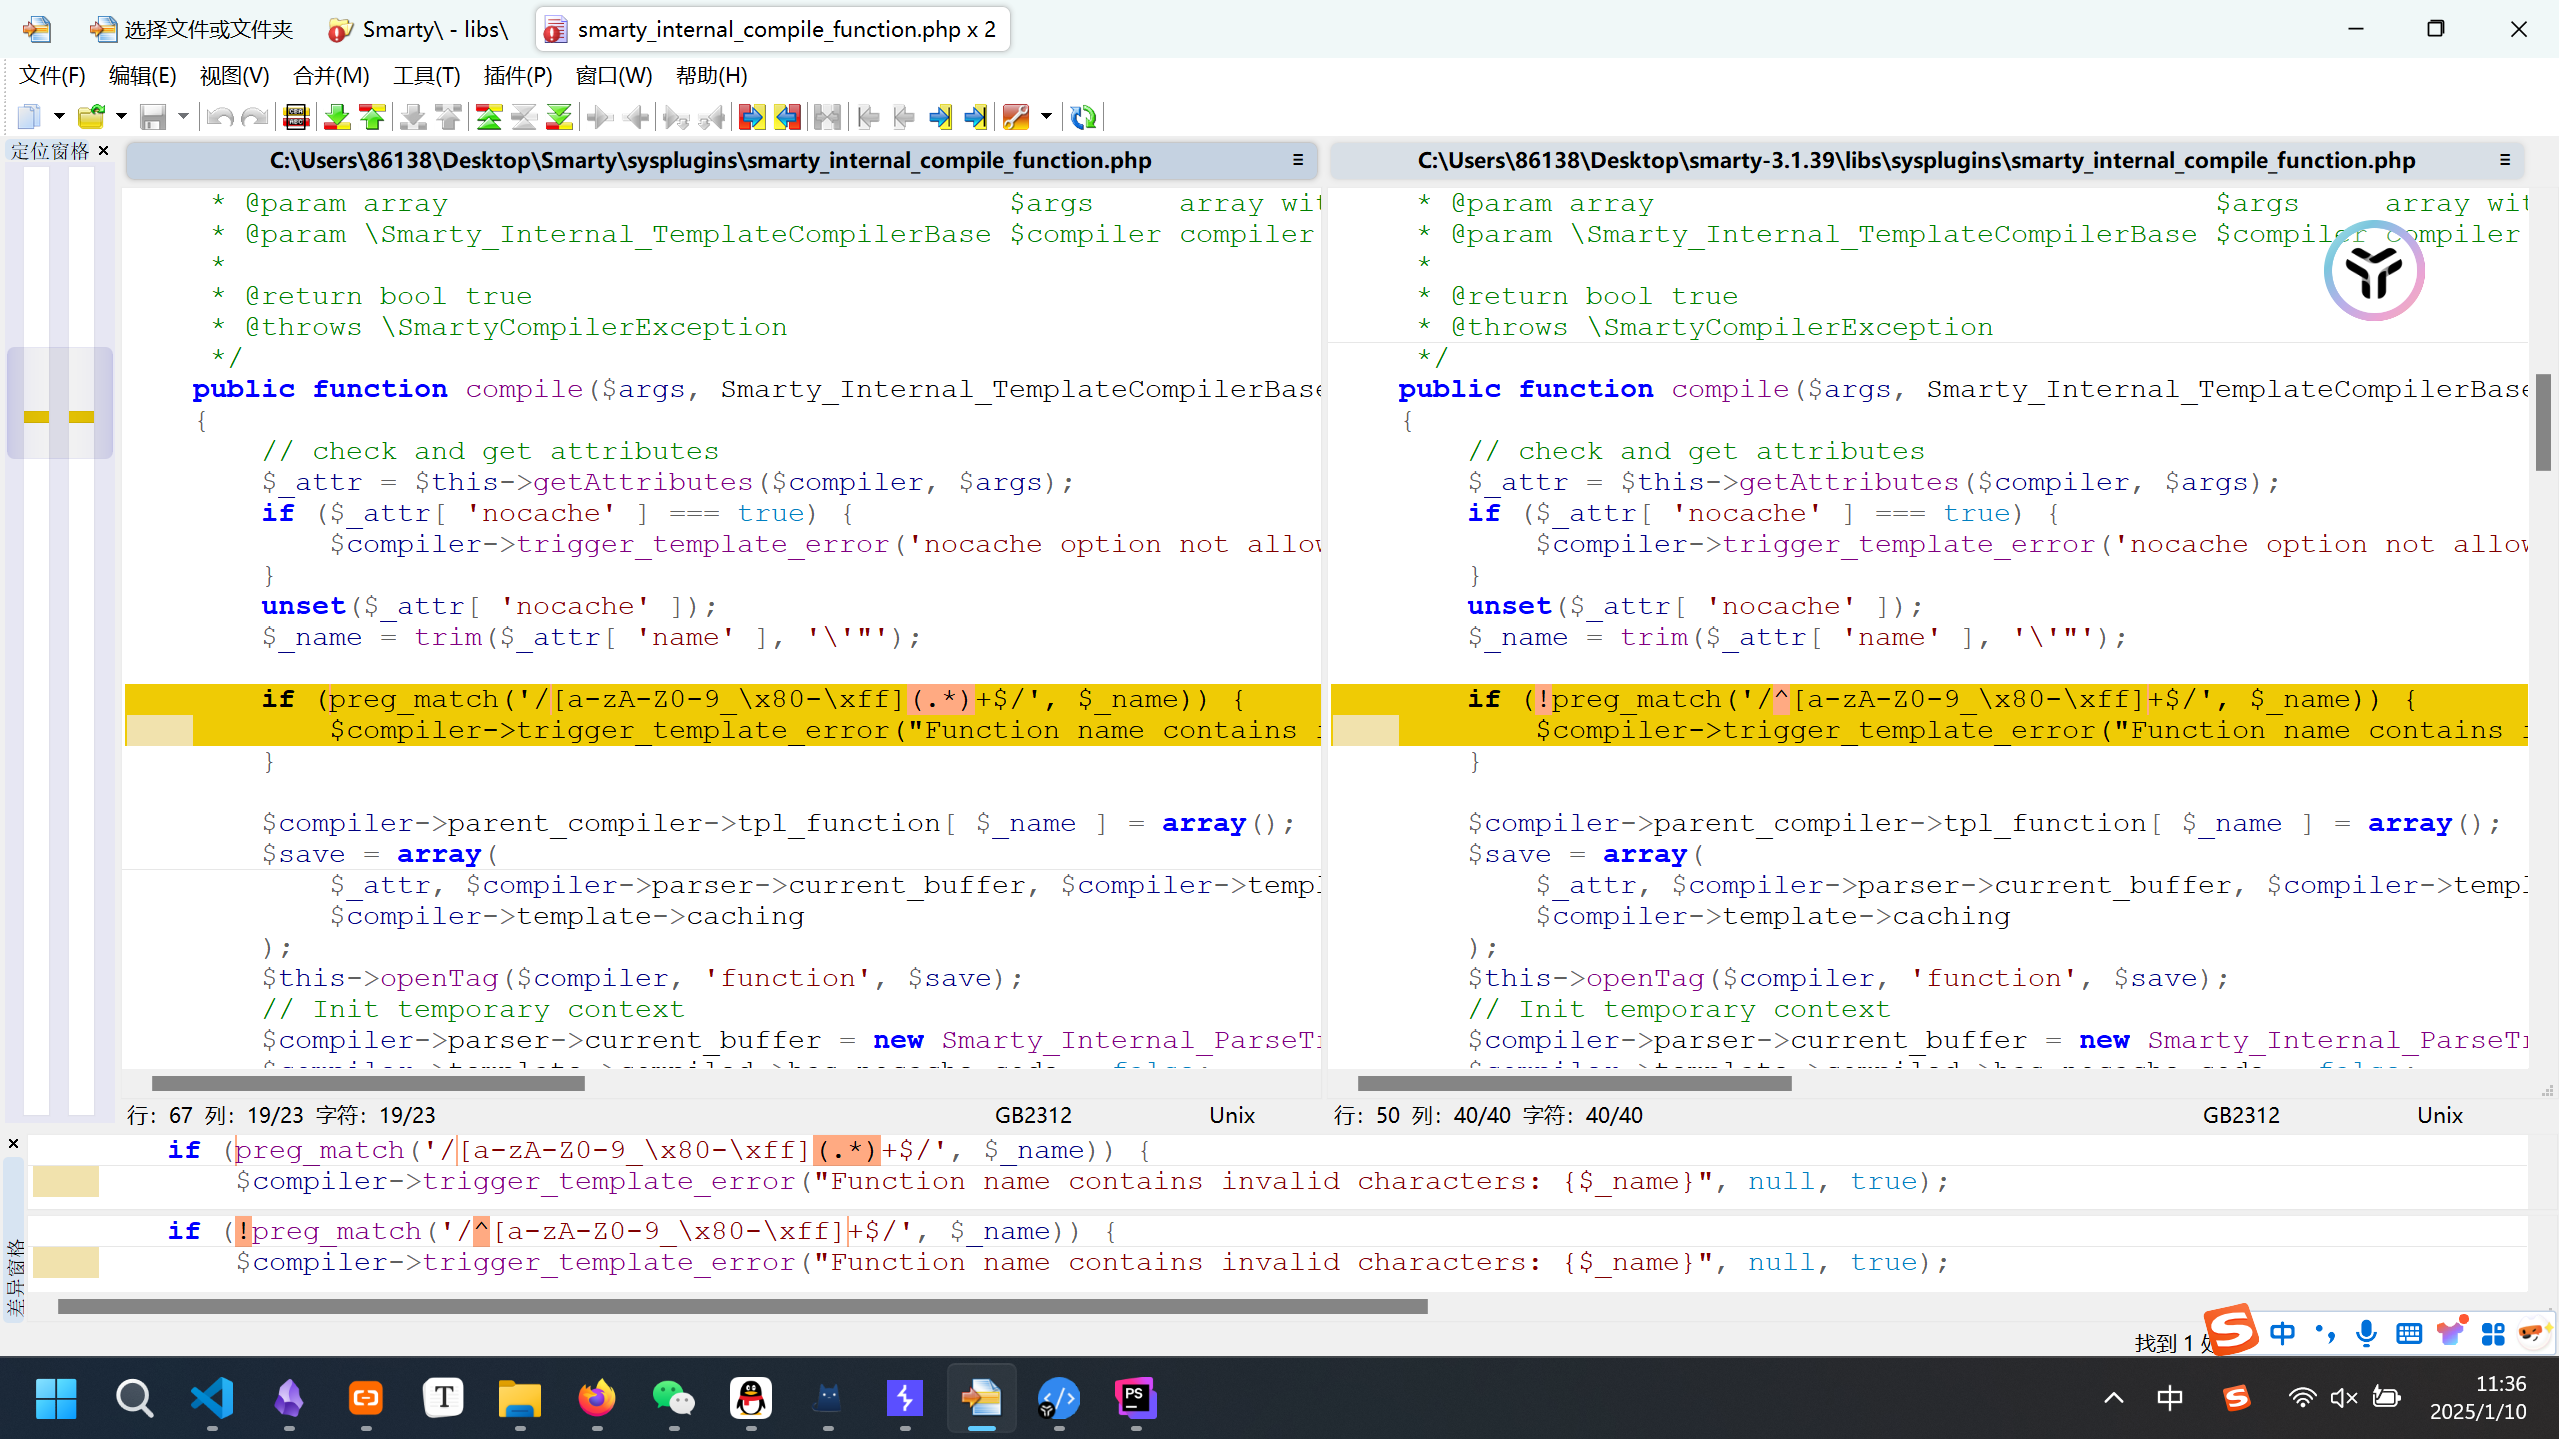Toggle the Sogou IME microphone voice input
This screenshot has height=1439, width=2559.
pos(2366,1333)
